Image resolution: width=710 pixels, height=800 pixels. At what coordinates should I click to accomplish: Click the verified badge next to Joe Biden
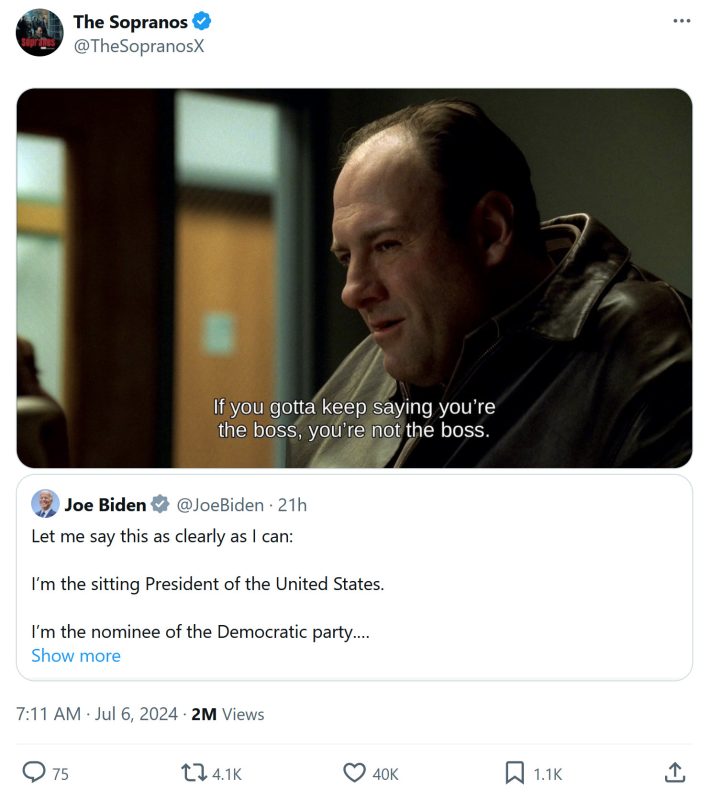pos(160,504)
